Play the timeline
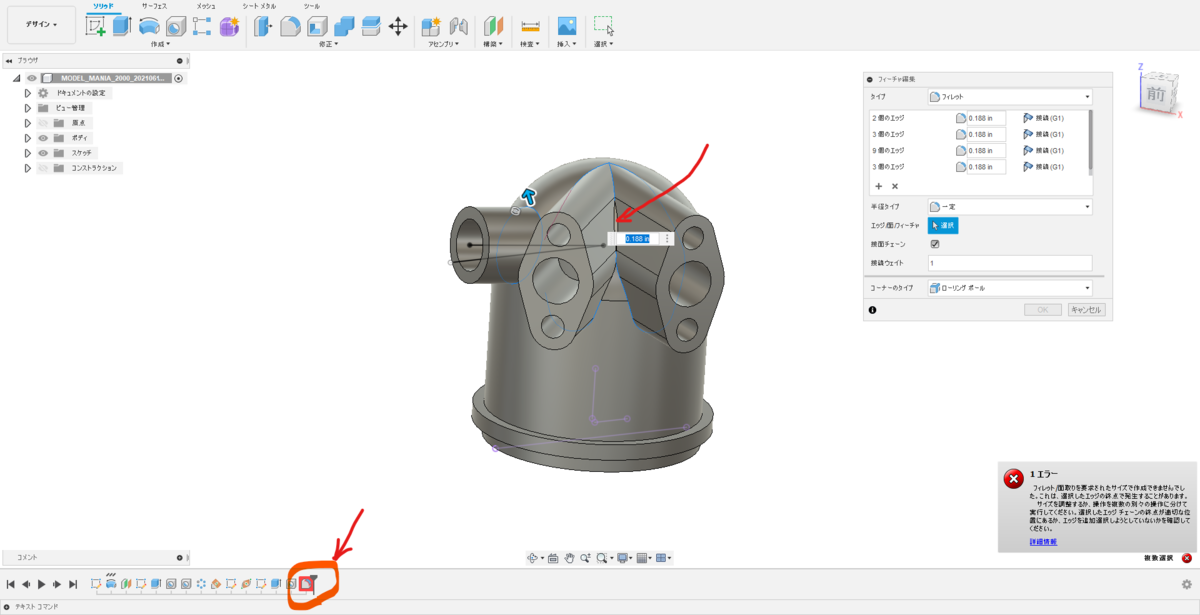1200x615 pixels. 41,584
